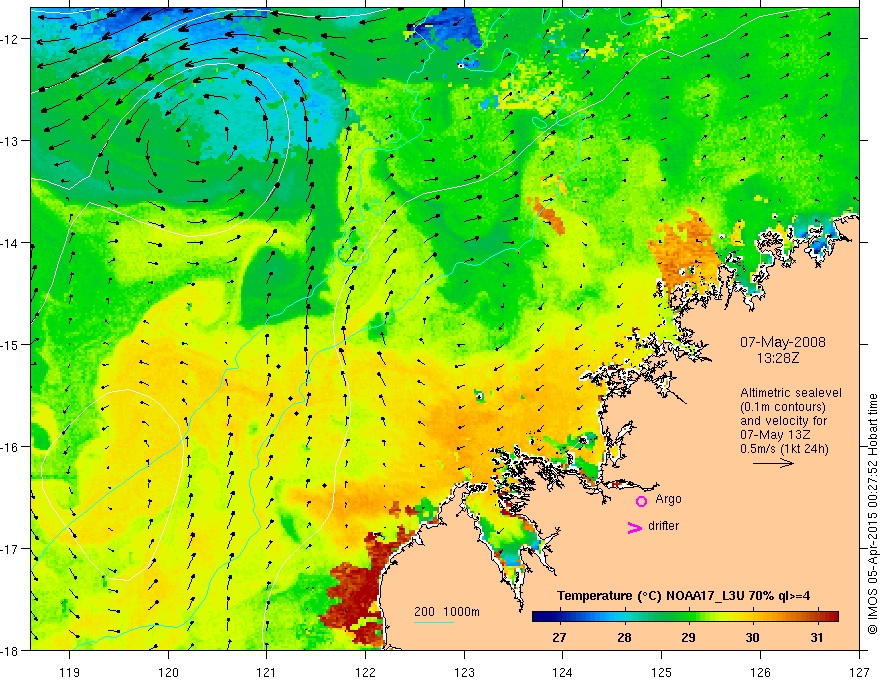
Task: Click the closed sea-level contour near 119.5E 16.3S
Action: (112, 484)
